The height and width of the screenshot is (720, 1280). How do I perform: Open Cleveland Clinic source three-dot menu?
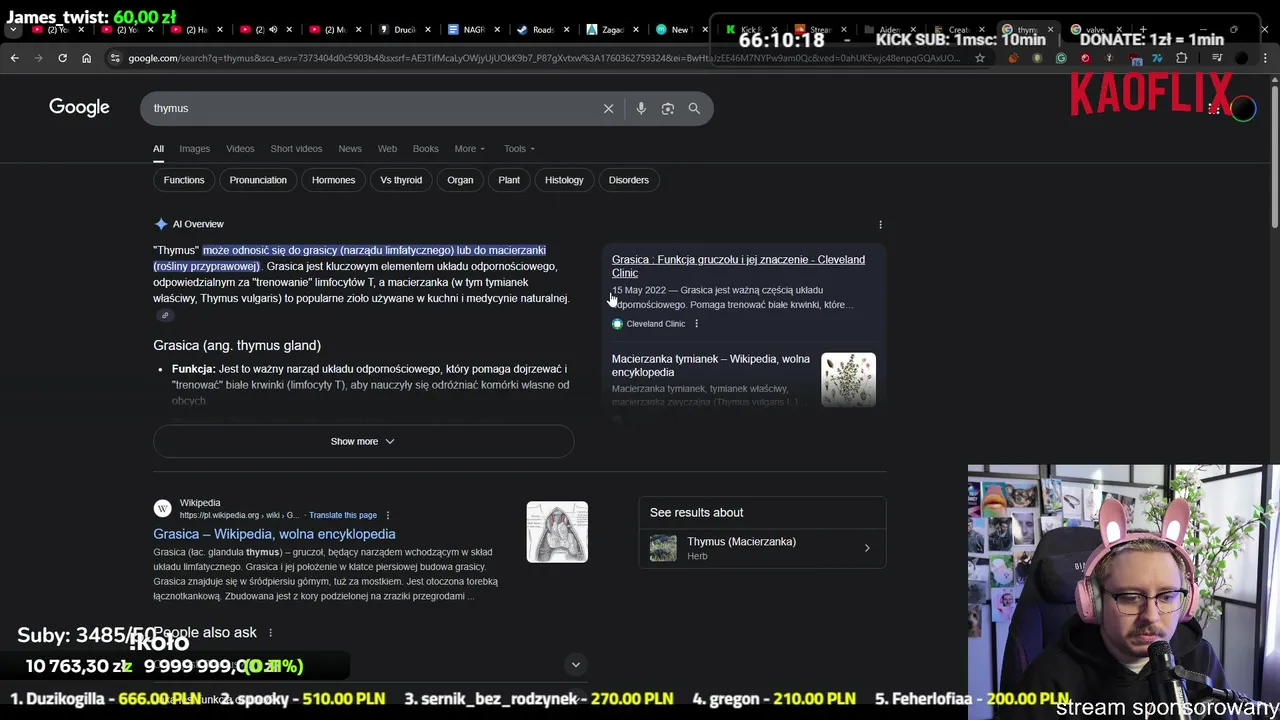point(696,324)
